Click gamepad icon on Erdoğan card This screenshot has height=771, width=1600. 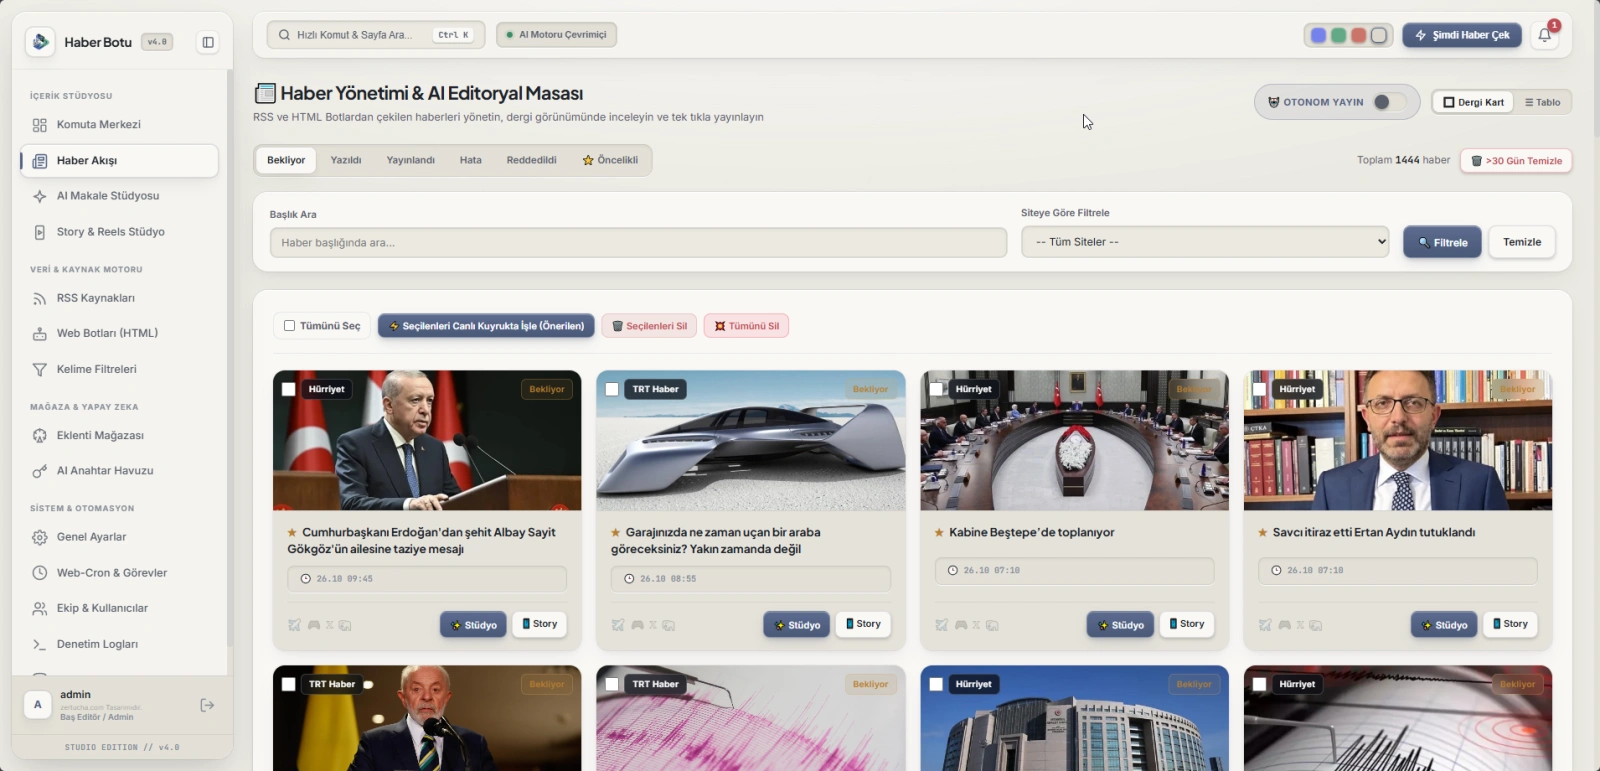pos(314,625)
